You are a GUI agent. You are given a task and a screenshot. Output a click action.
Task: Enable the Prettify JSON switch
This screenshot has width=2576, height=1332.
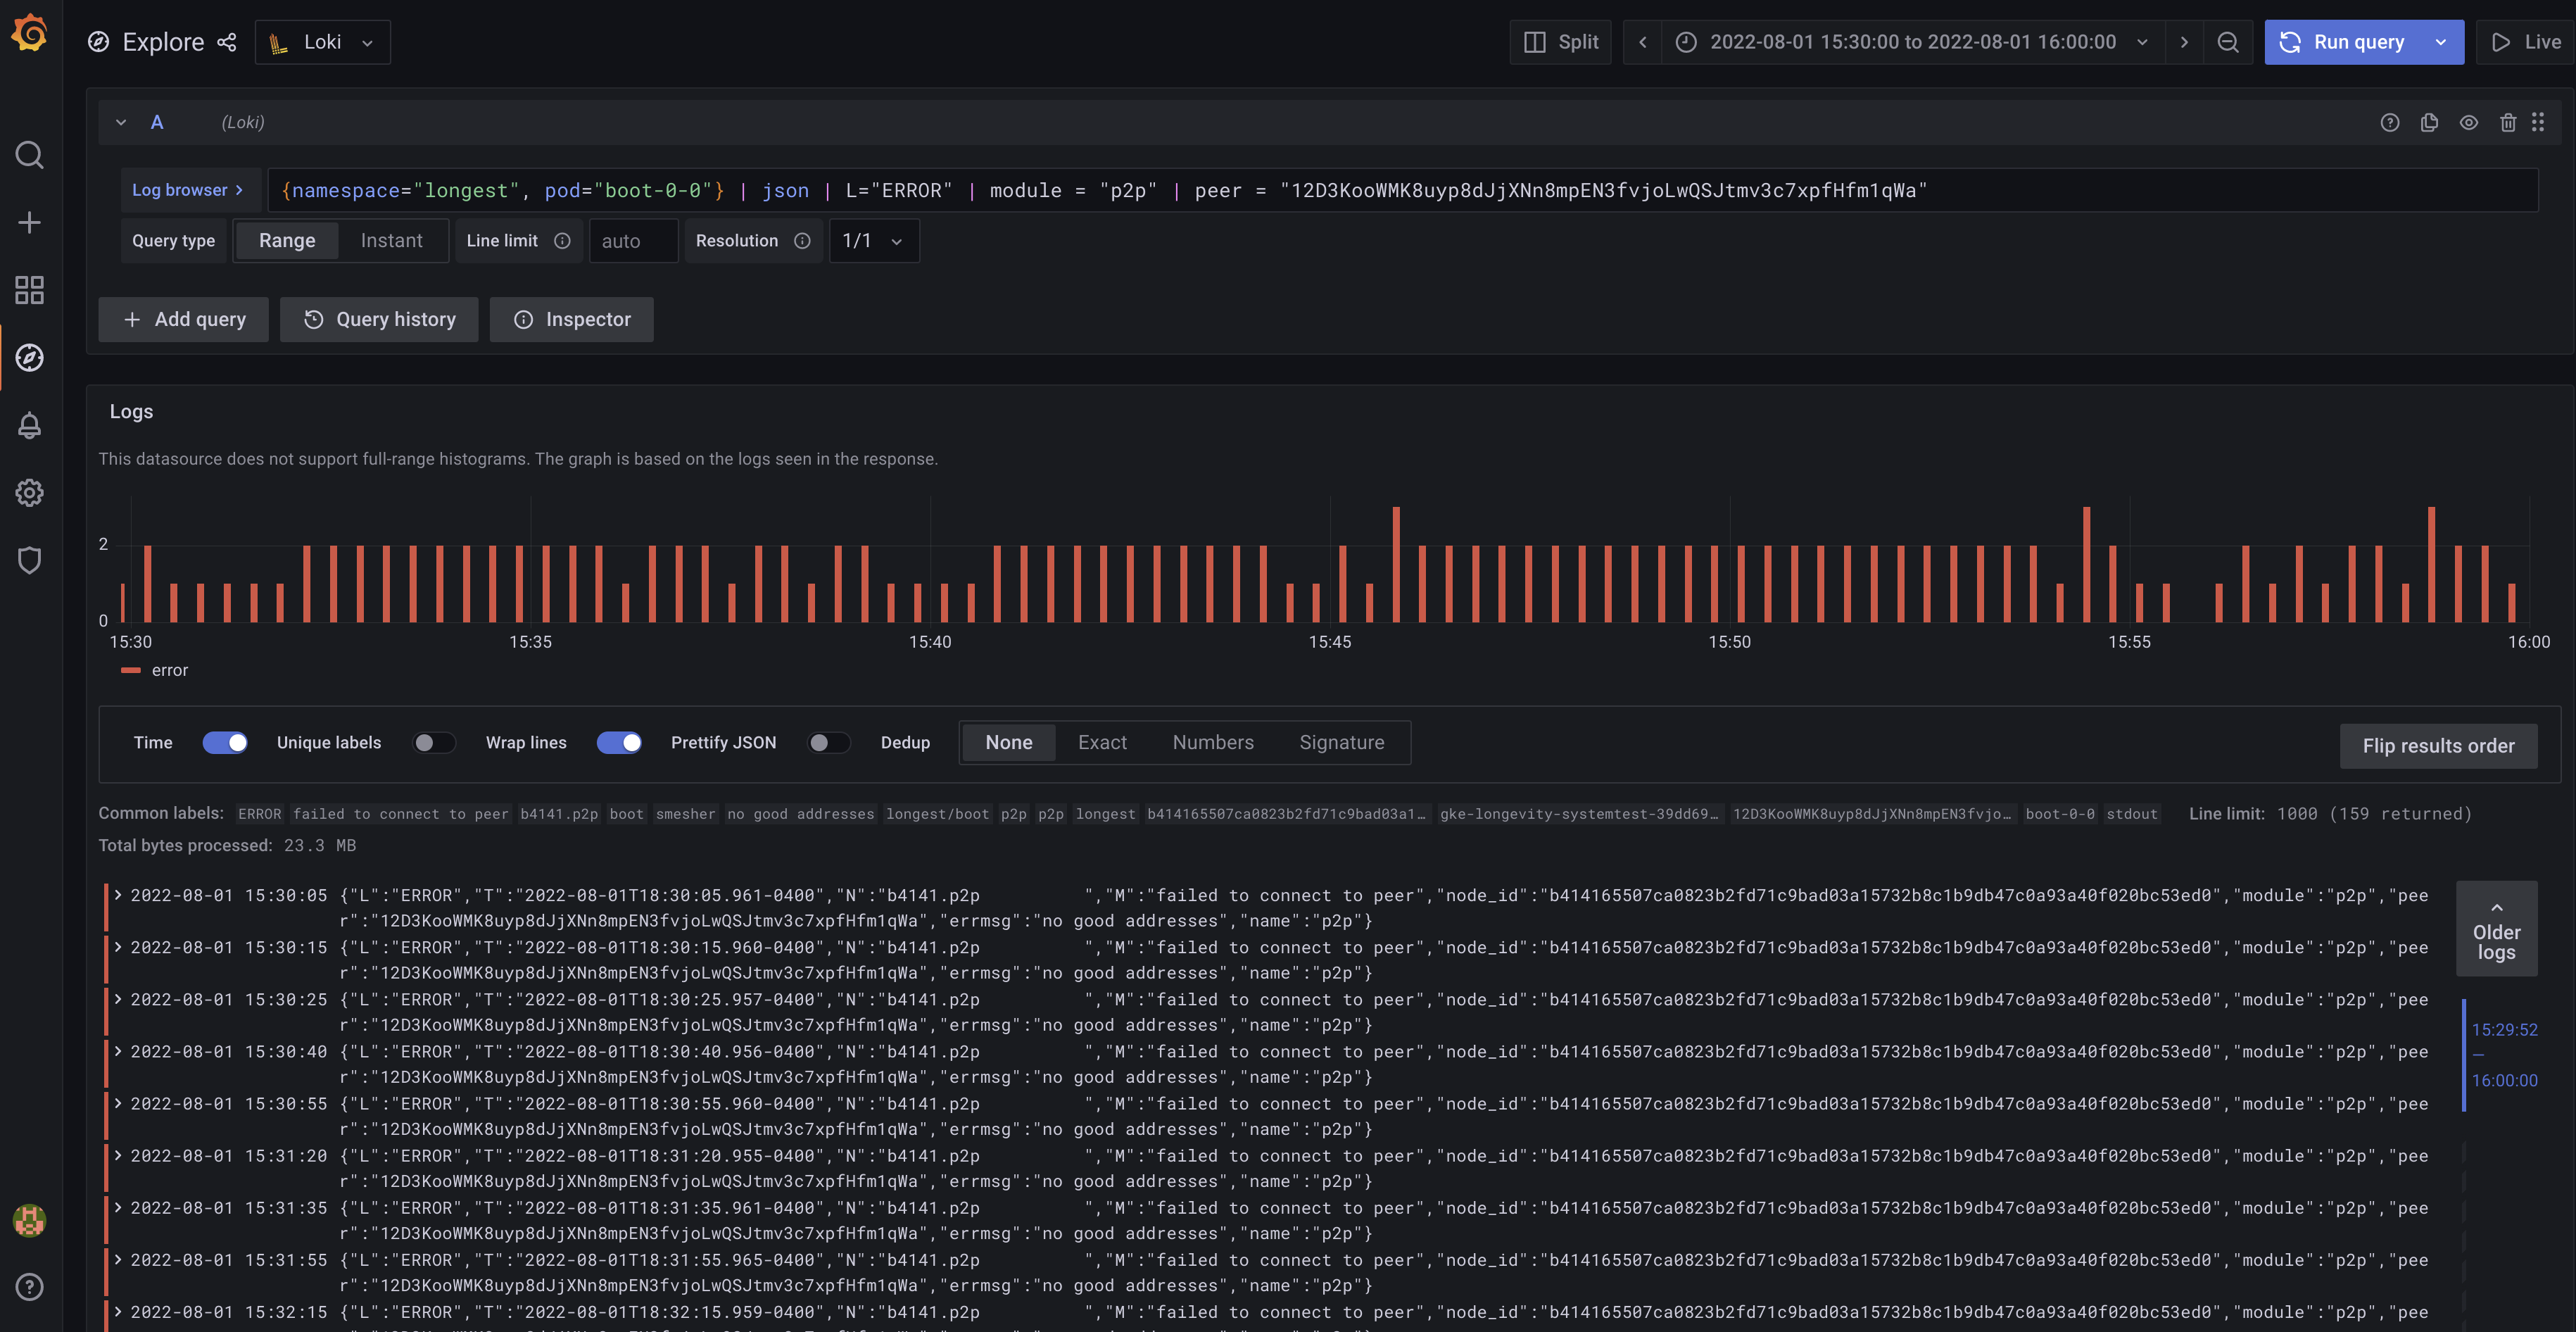pos(828,743)
